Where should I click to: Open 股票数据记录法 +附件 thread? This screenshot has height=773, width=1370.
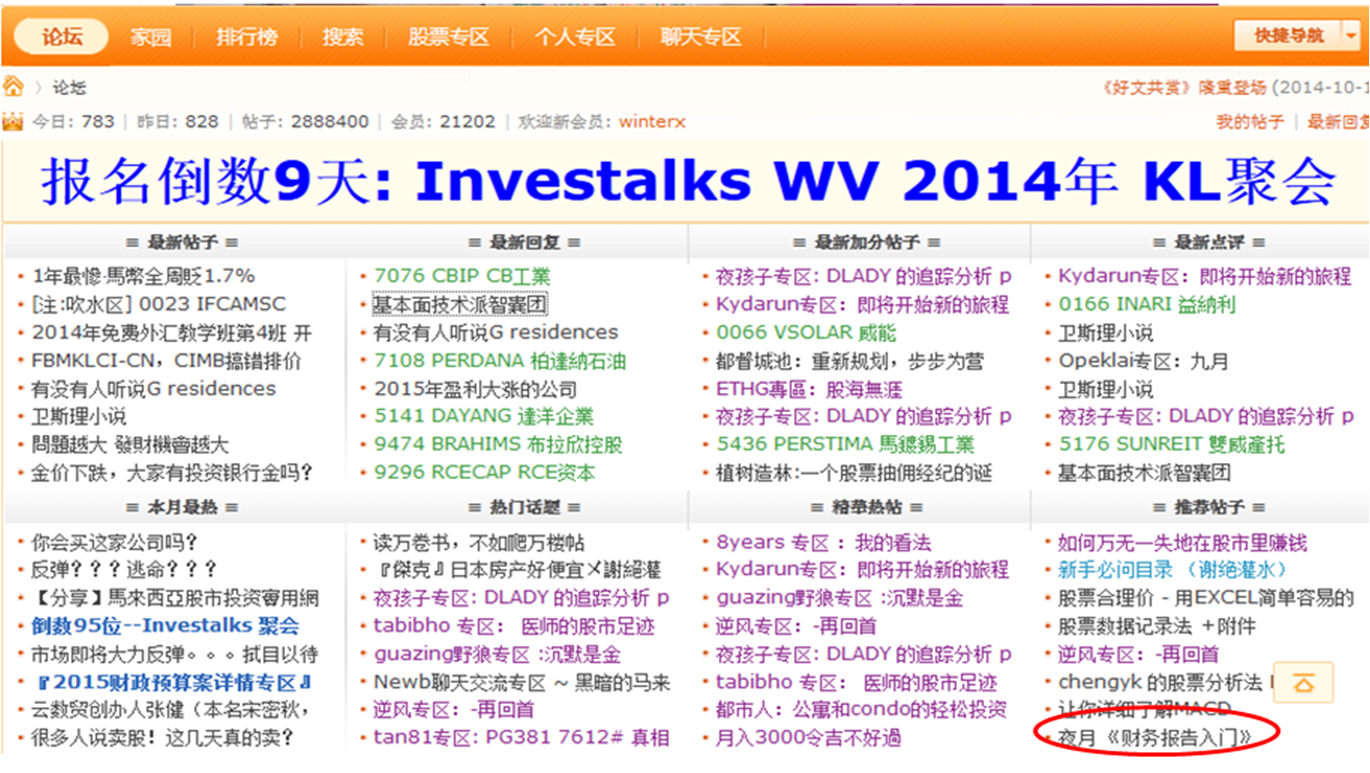coord(1156,627)
